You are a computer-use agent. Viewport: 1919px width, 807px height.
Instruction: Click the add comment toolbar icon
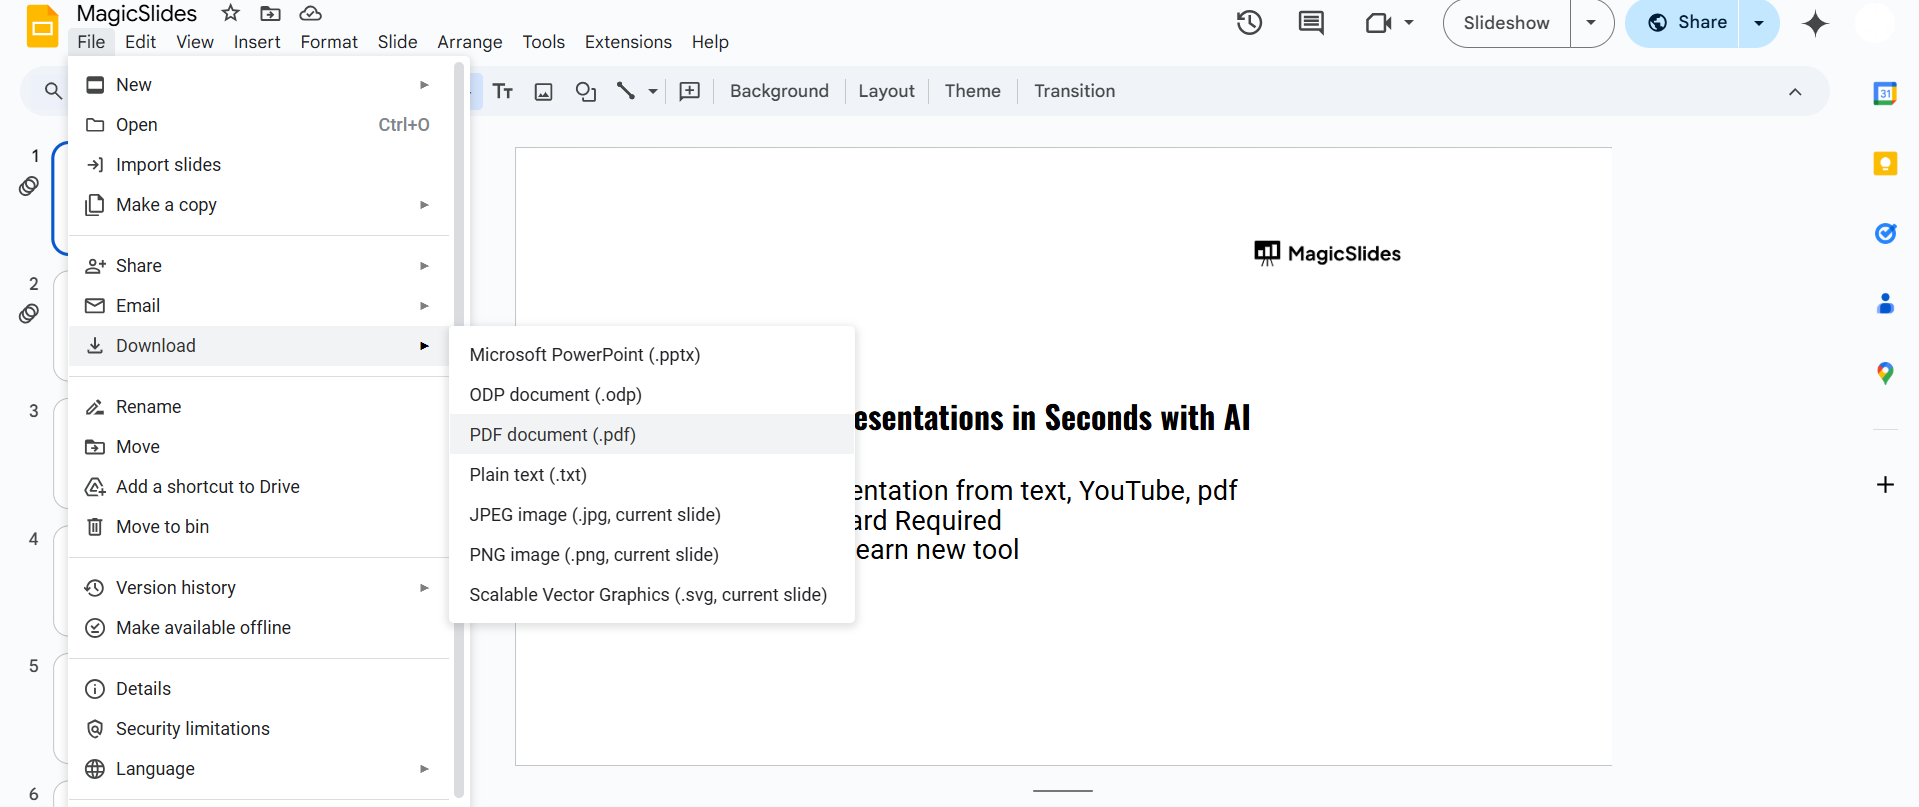click(690, 91)
